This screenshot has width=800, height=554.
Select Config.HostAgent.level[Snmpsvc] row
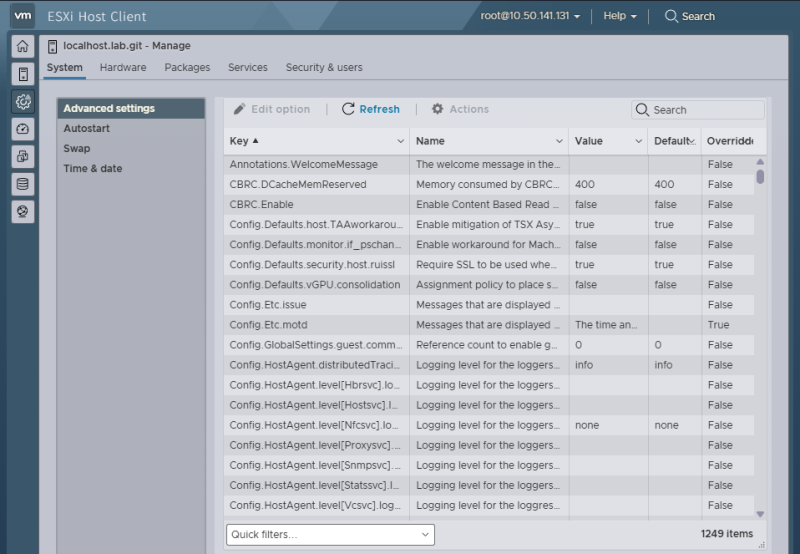489,465
